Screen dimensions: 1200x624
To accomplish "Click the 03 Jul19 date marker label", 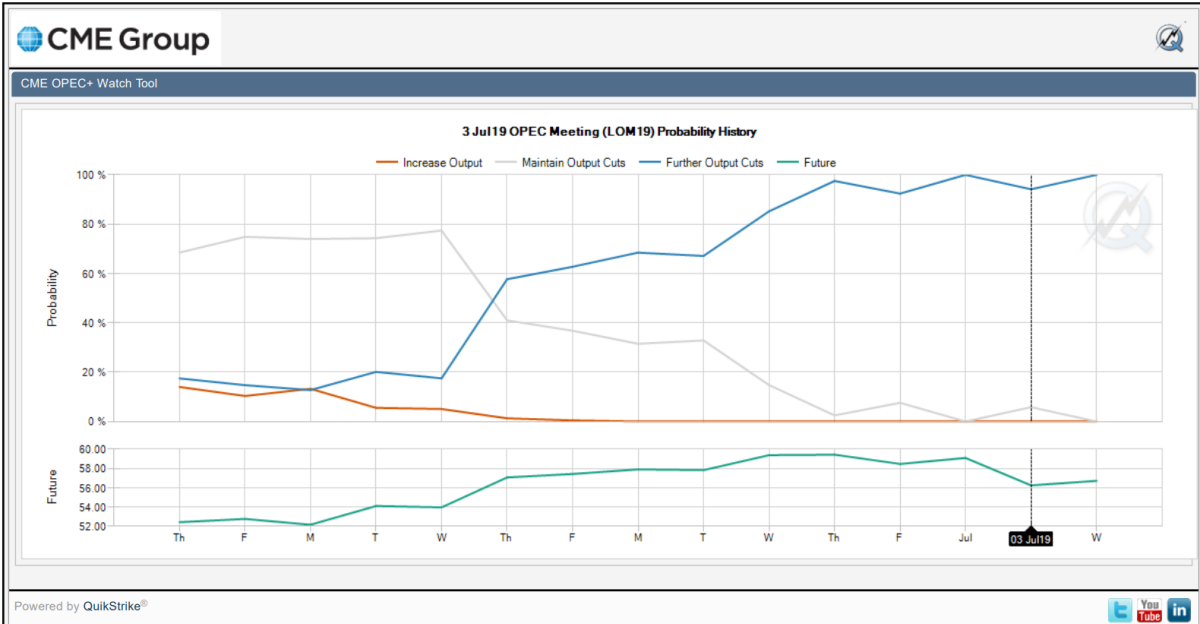I will tap(1031, 539).
